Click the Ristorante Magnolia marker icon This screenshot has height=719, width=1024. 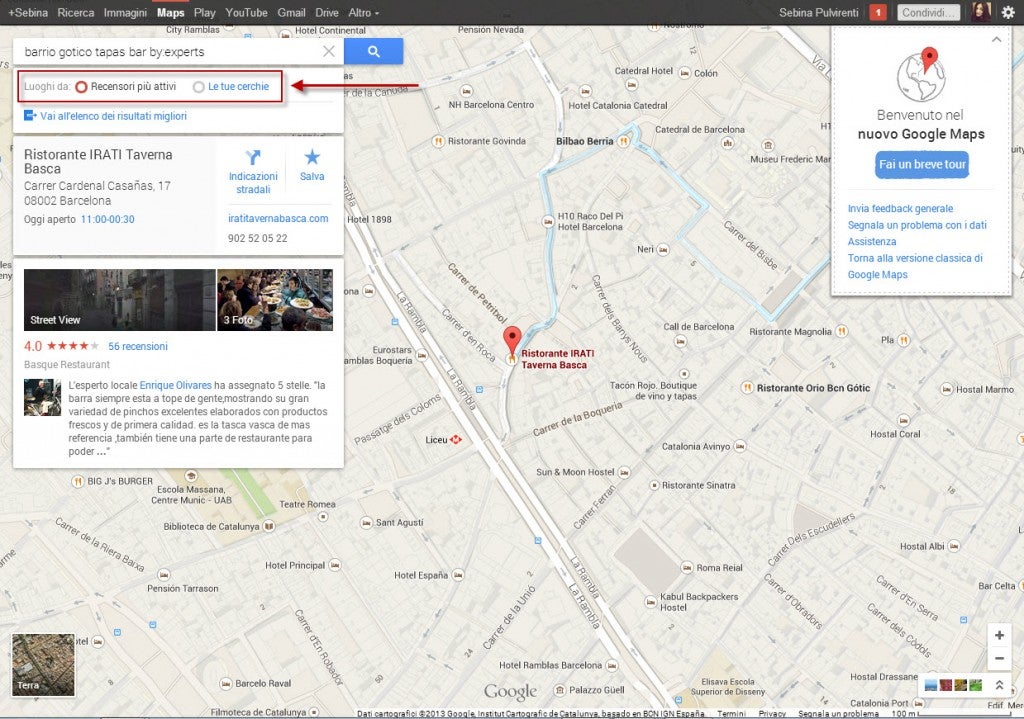[842, 331]
